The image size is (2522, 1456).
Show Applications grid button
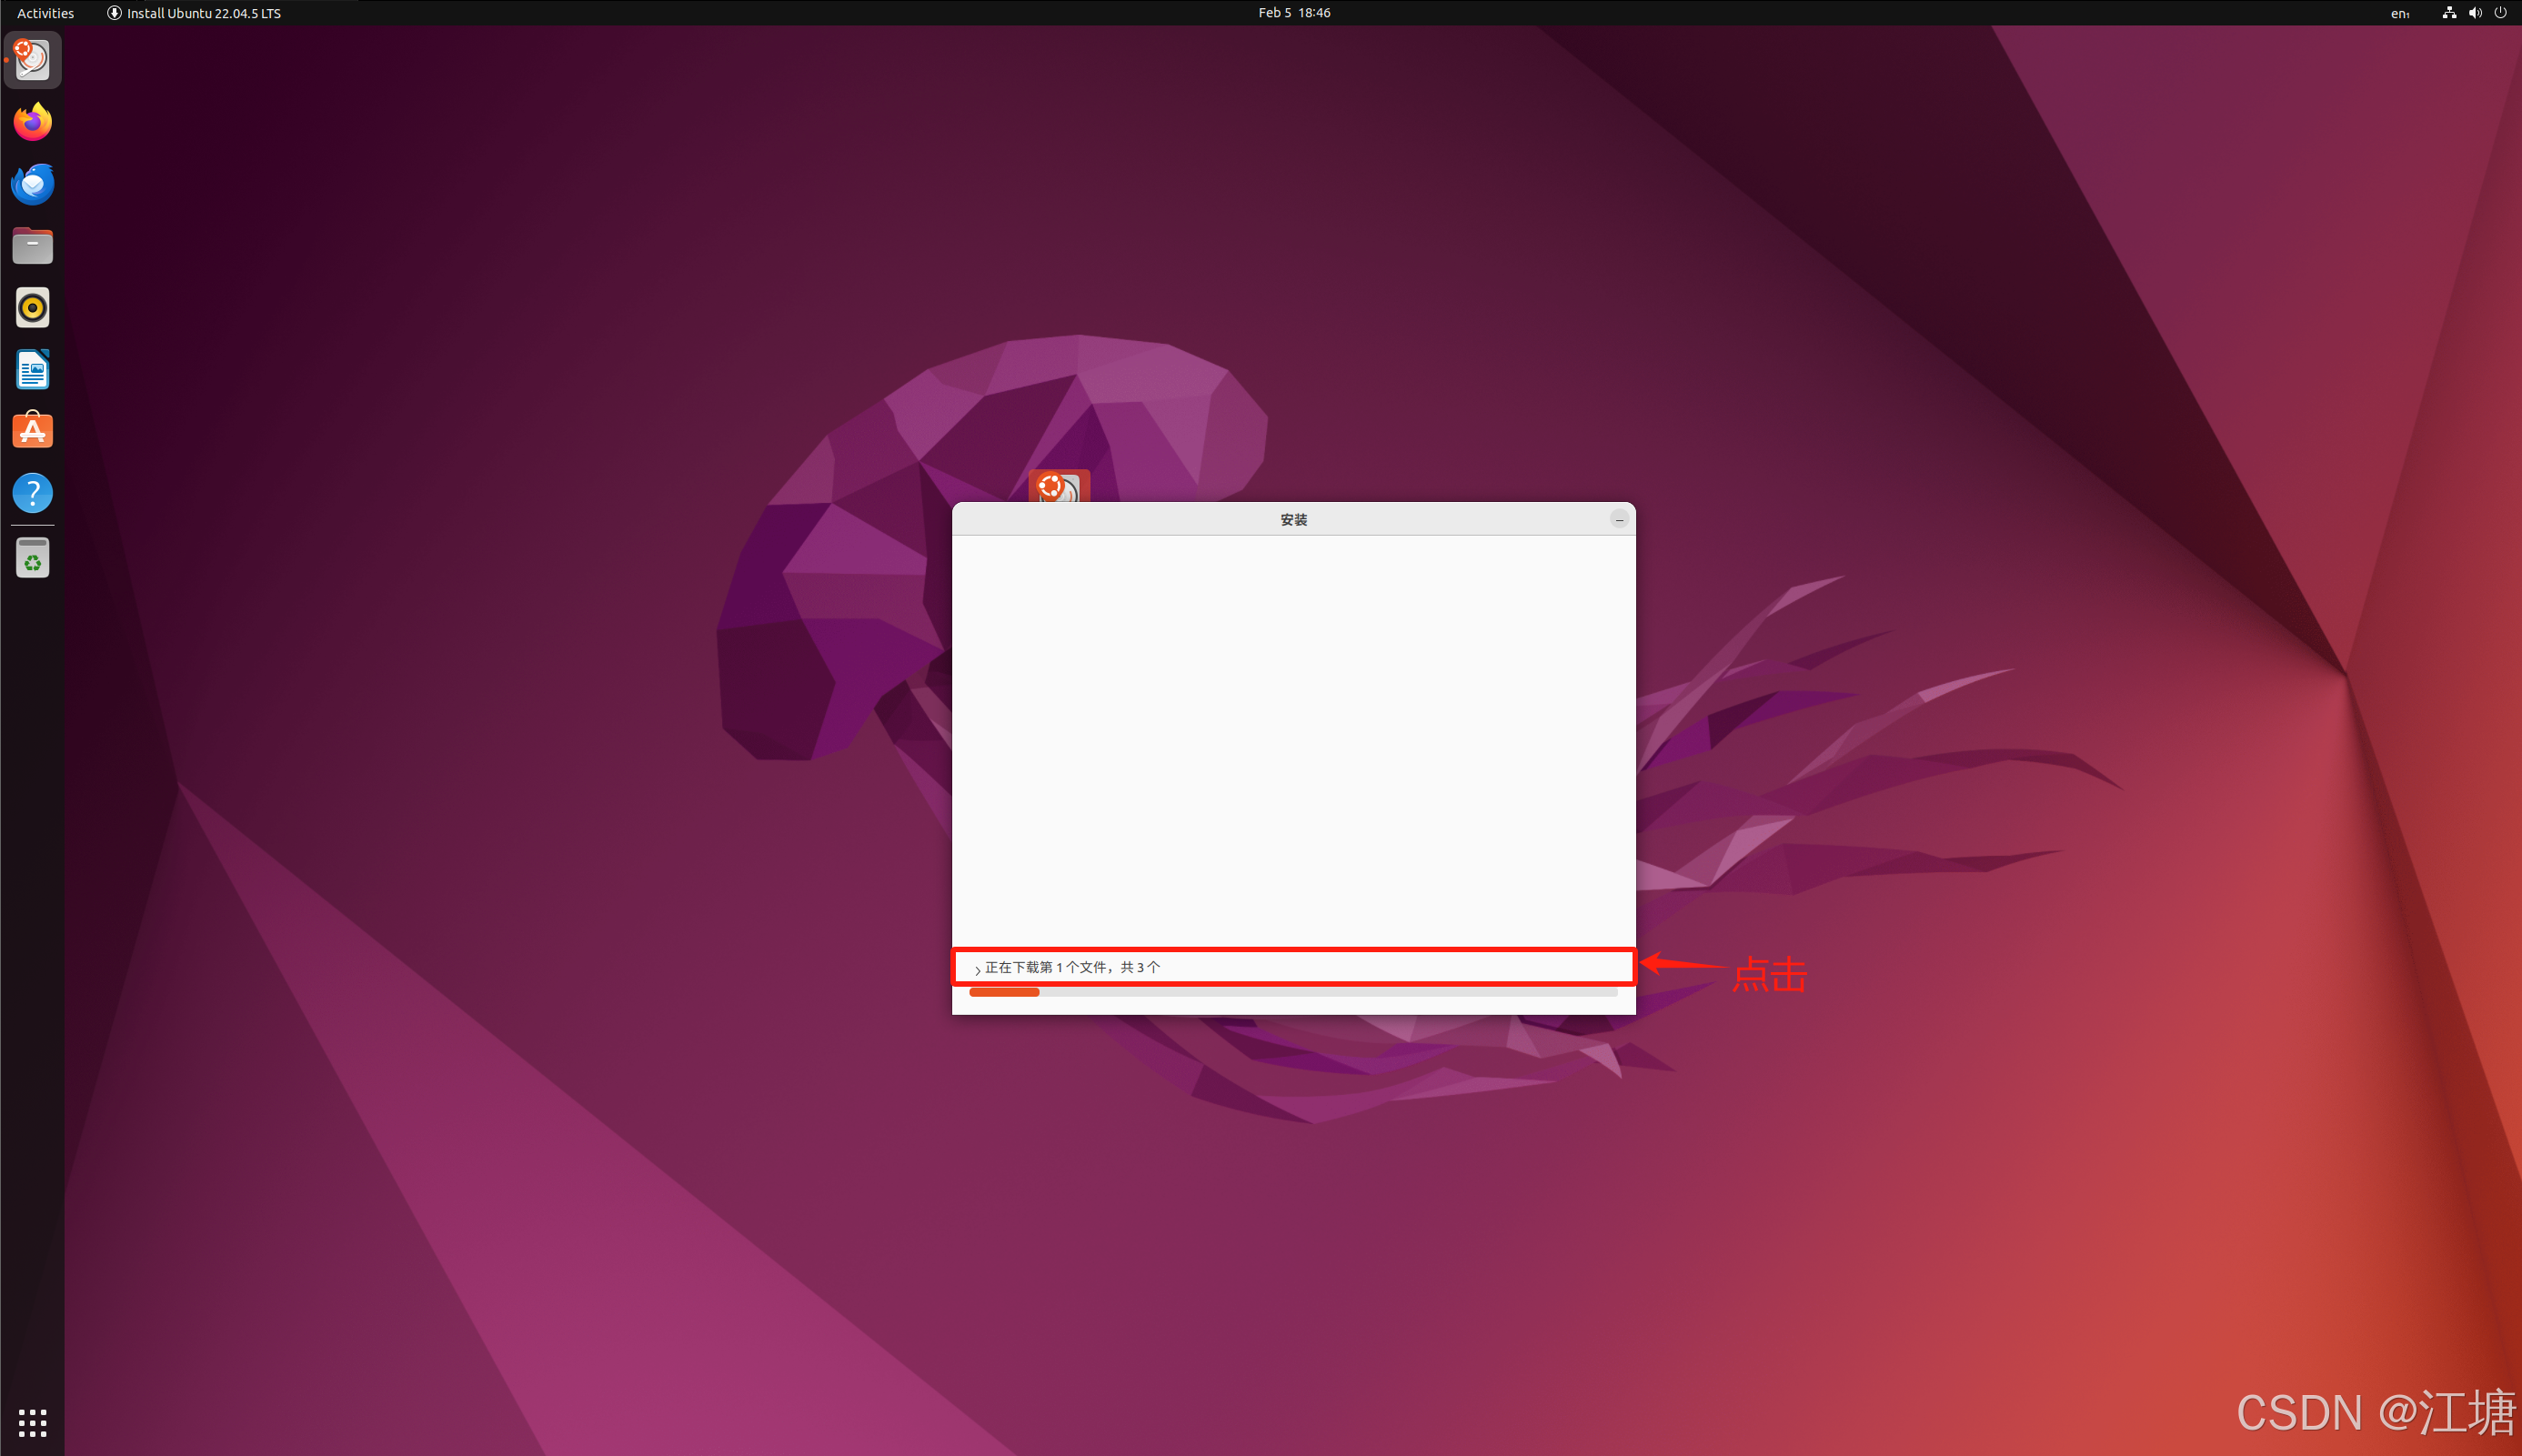pos(32,1422)
